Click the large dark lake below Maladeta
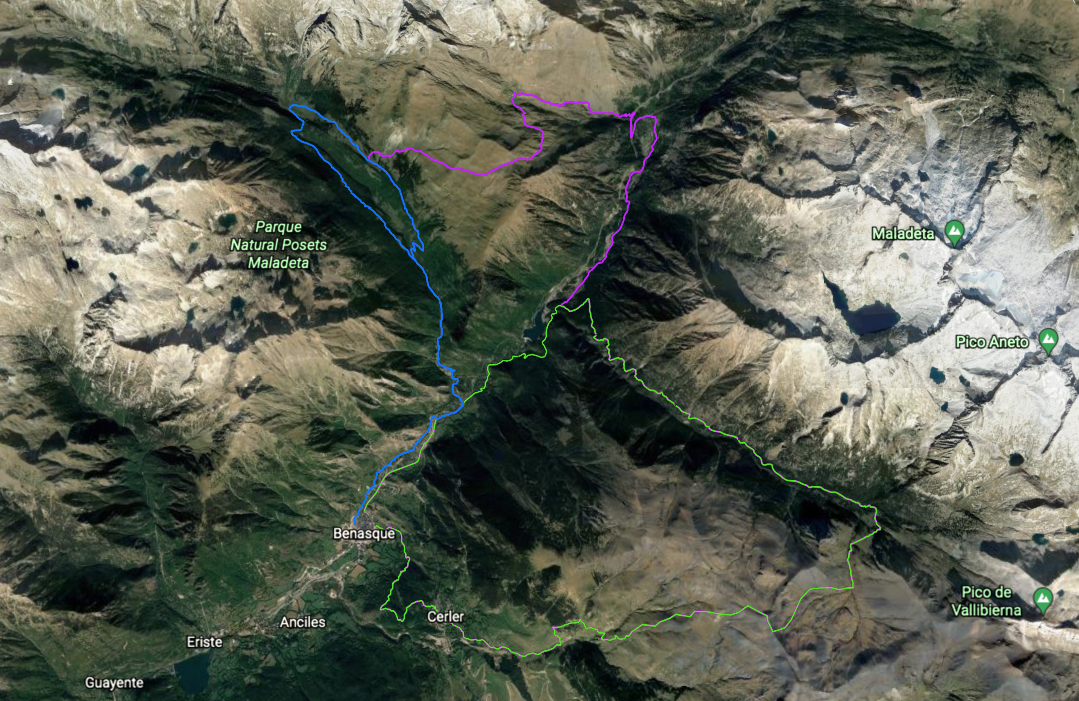The width and height of the screenshot is (1079, 701). pyautogui.click(x=868, y=318)
